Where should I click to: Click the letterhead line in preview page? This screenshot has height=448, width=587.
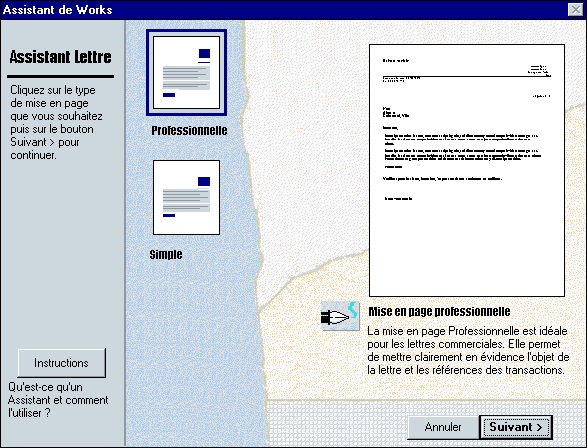[467, 77]
